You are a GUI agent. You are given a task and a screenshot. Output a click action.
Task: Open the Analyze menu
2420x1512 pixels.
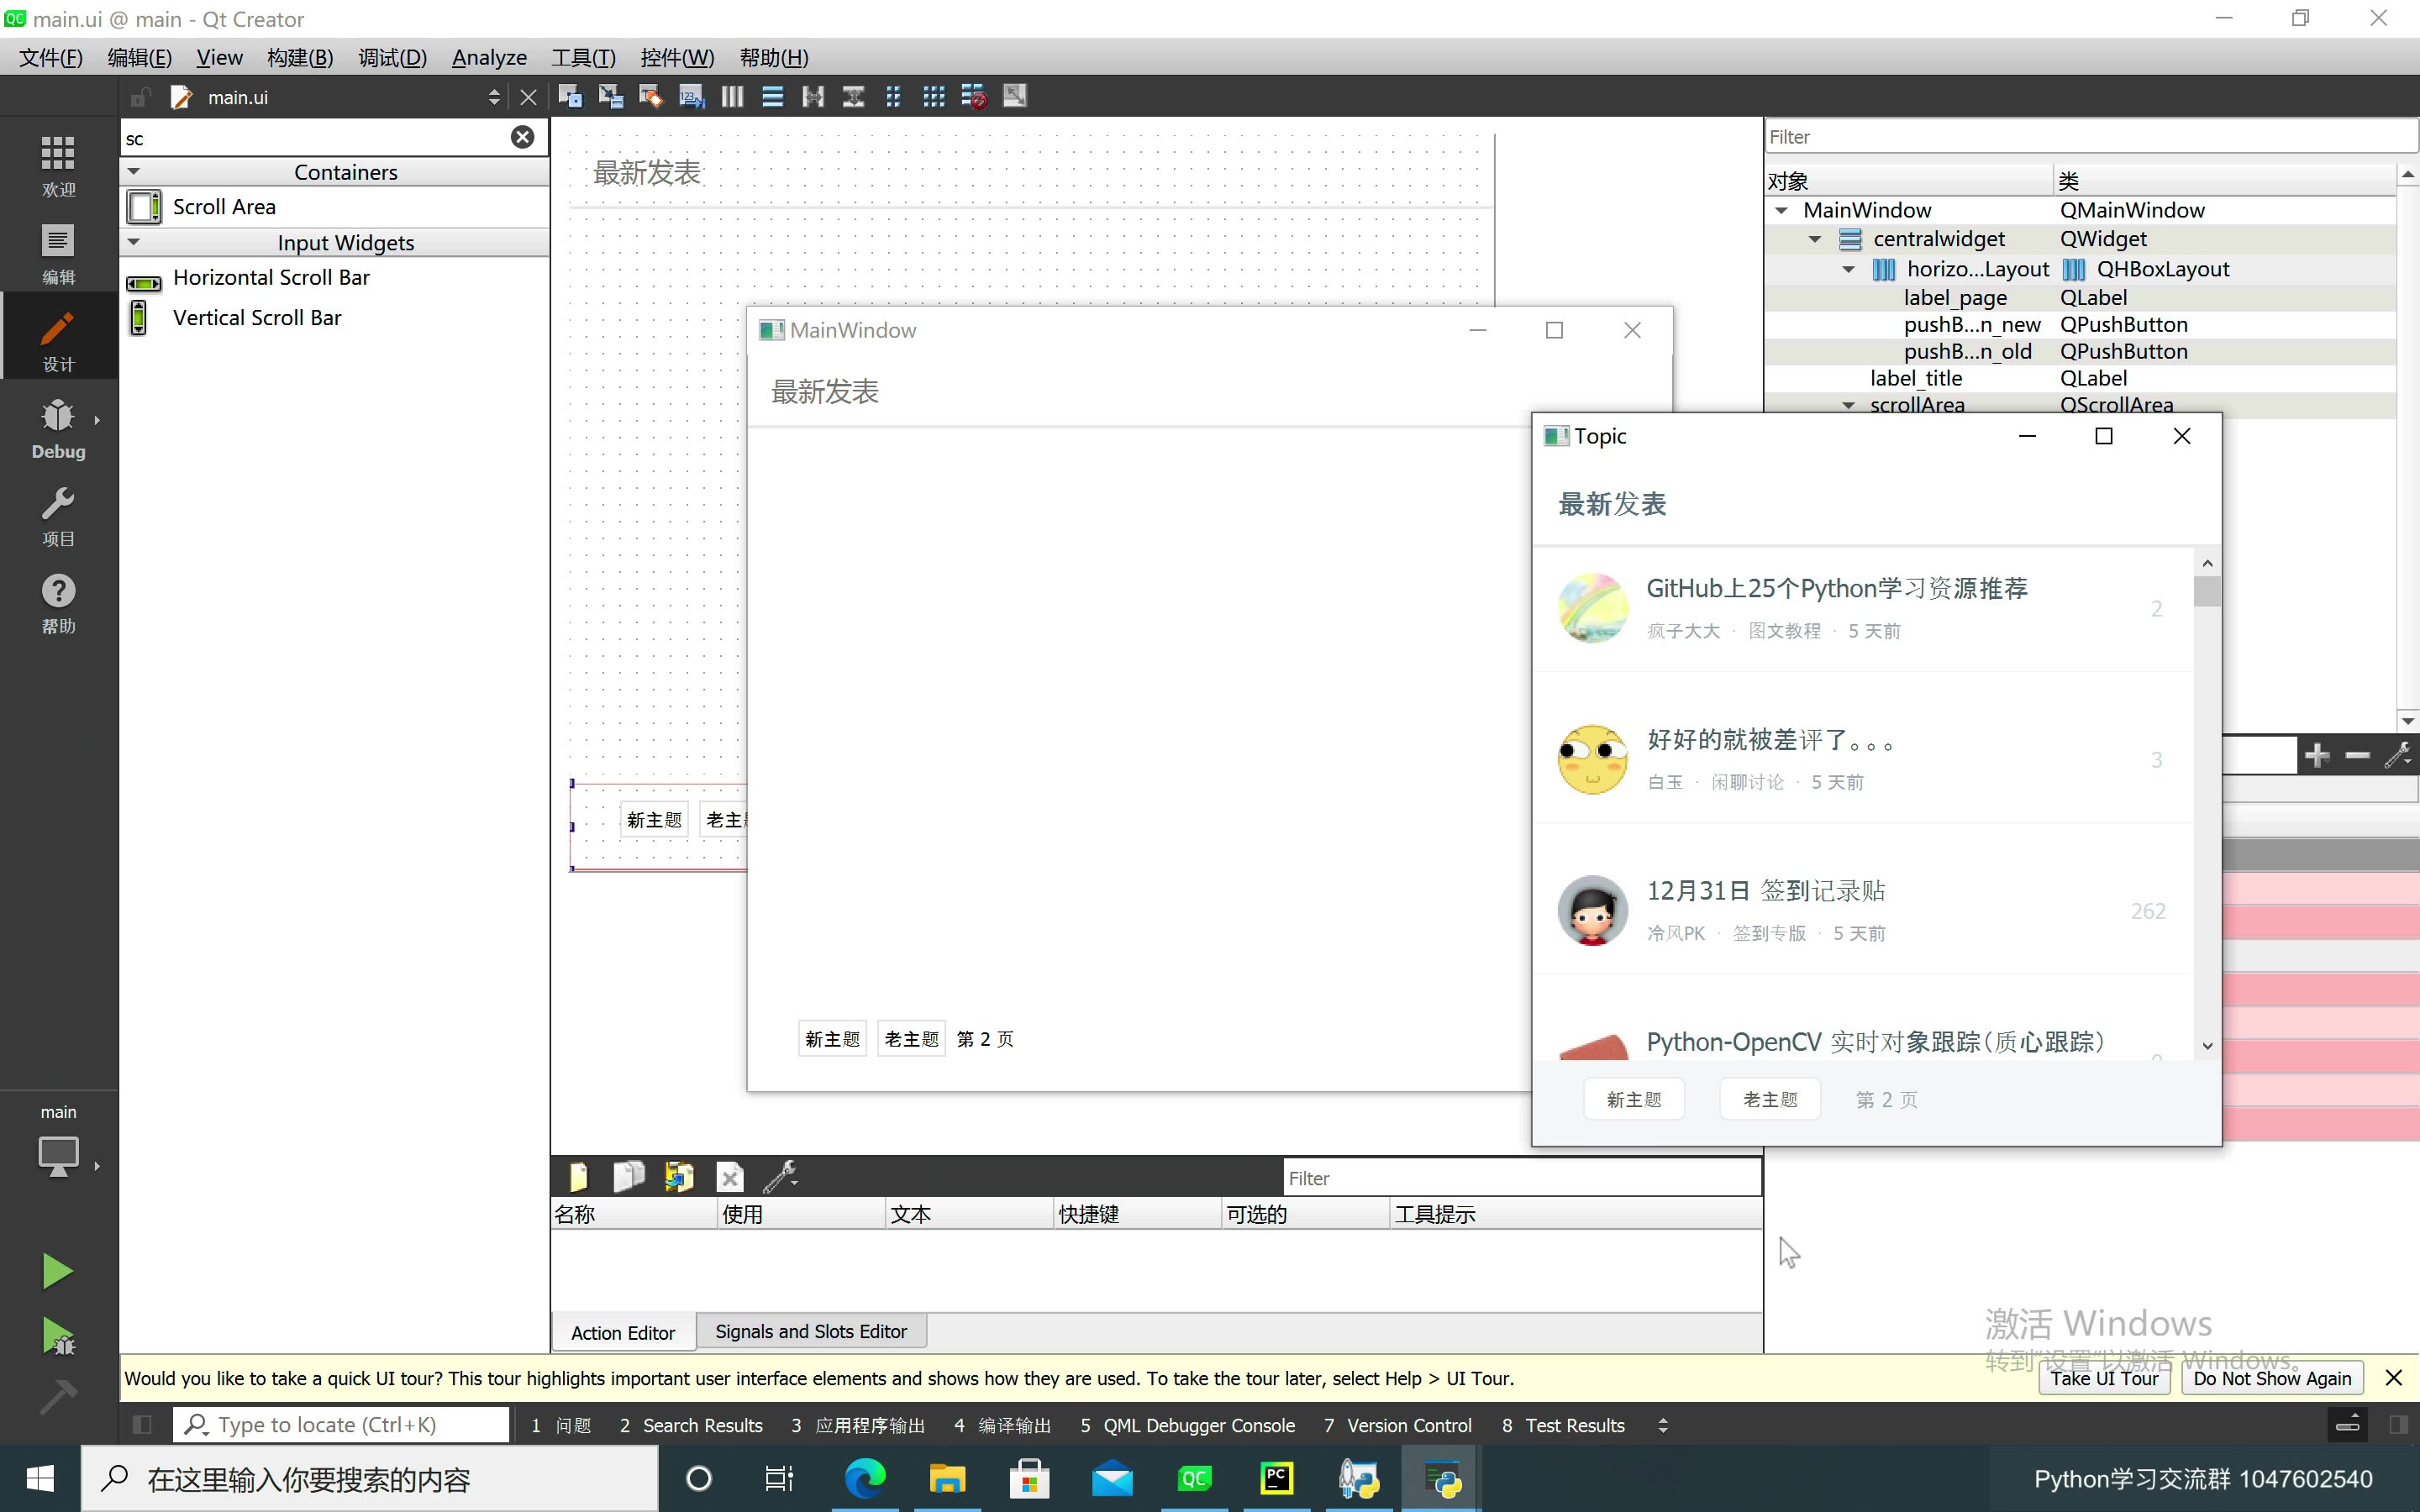pyautogui.click(x=489, y=57)
